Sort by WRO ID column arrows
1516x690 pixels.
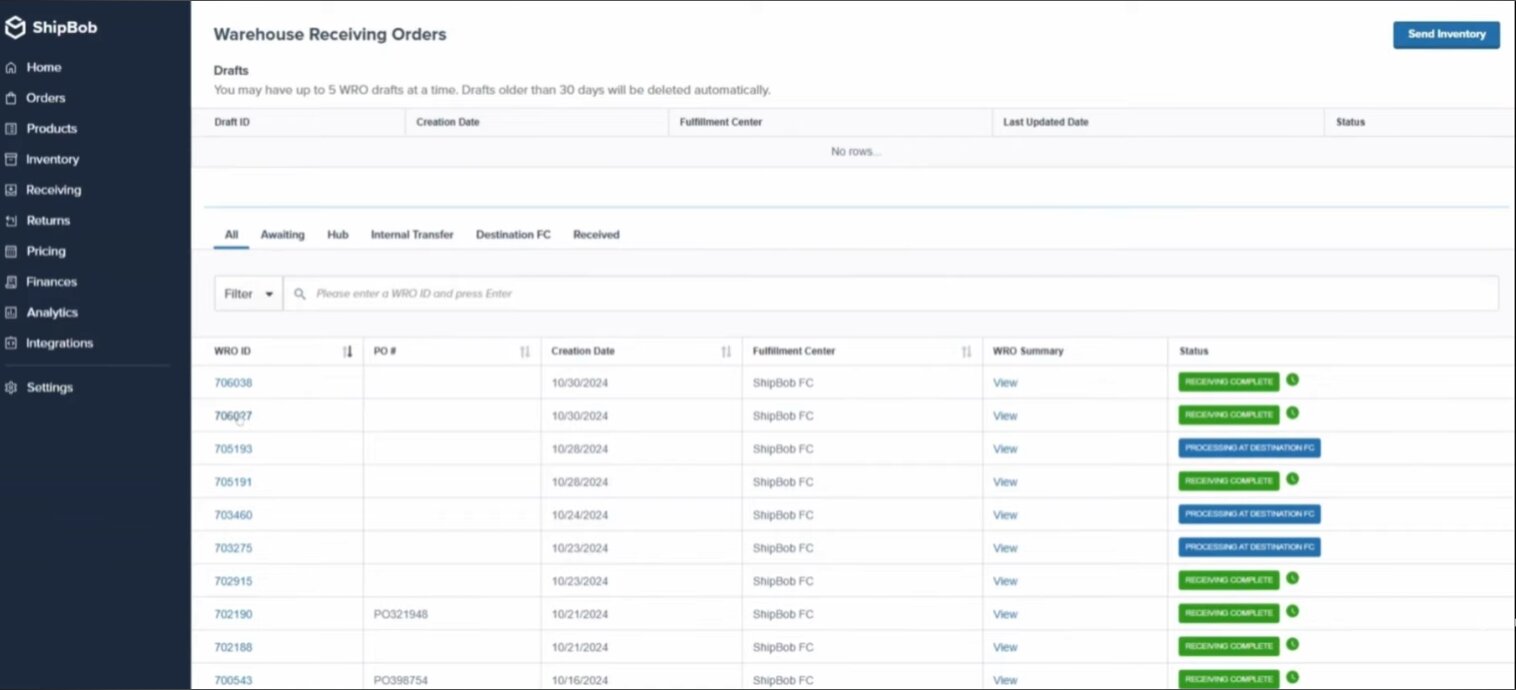(347, 352)
